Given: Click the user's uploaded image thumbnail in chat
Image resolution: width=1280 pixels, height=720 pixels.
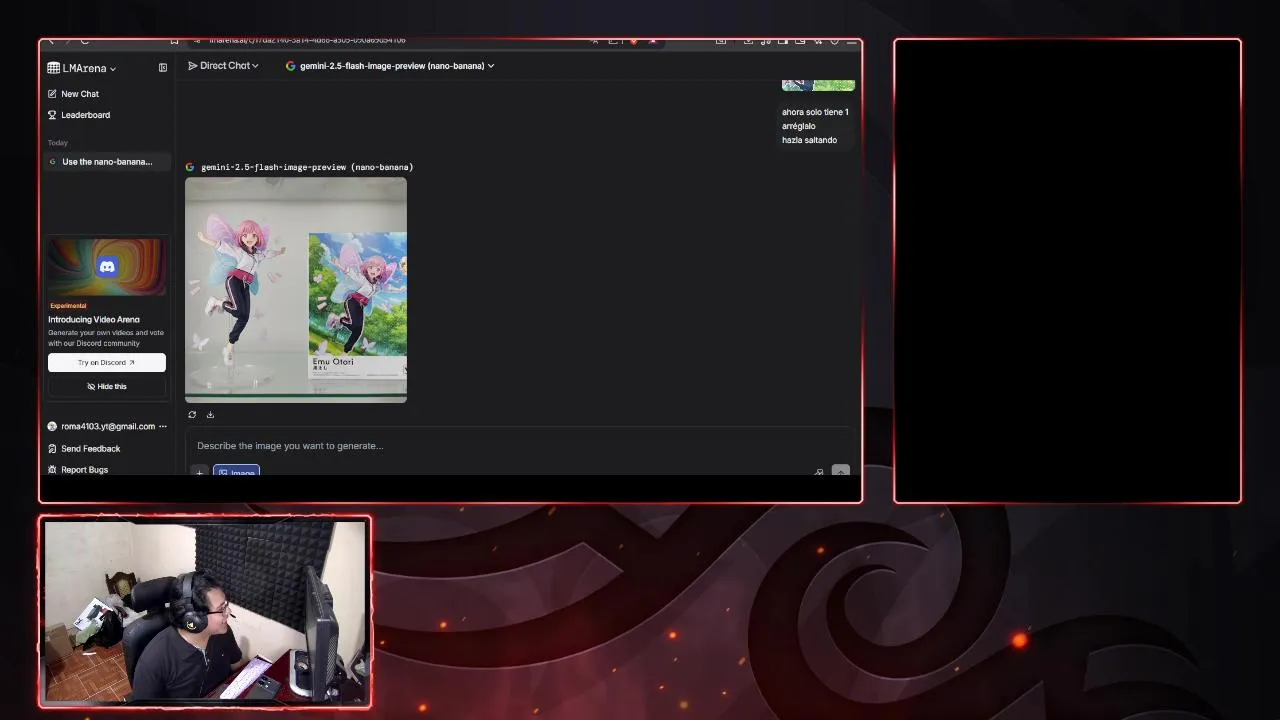Looking at the screenshot, I should 818,85.
